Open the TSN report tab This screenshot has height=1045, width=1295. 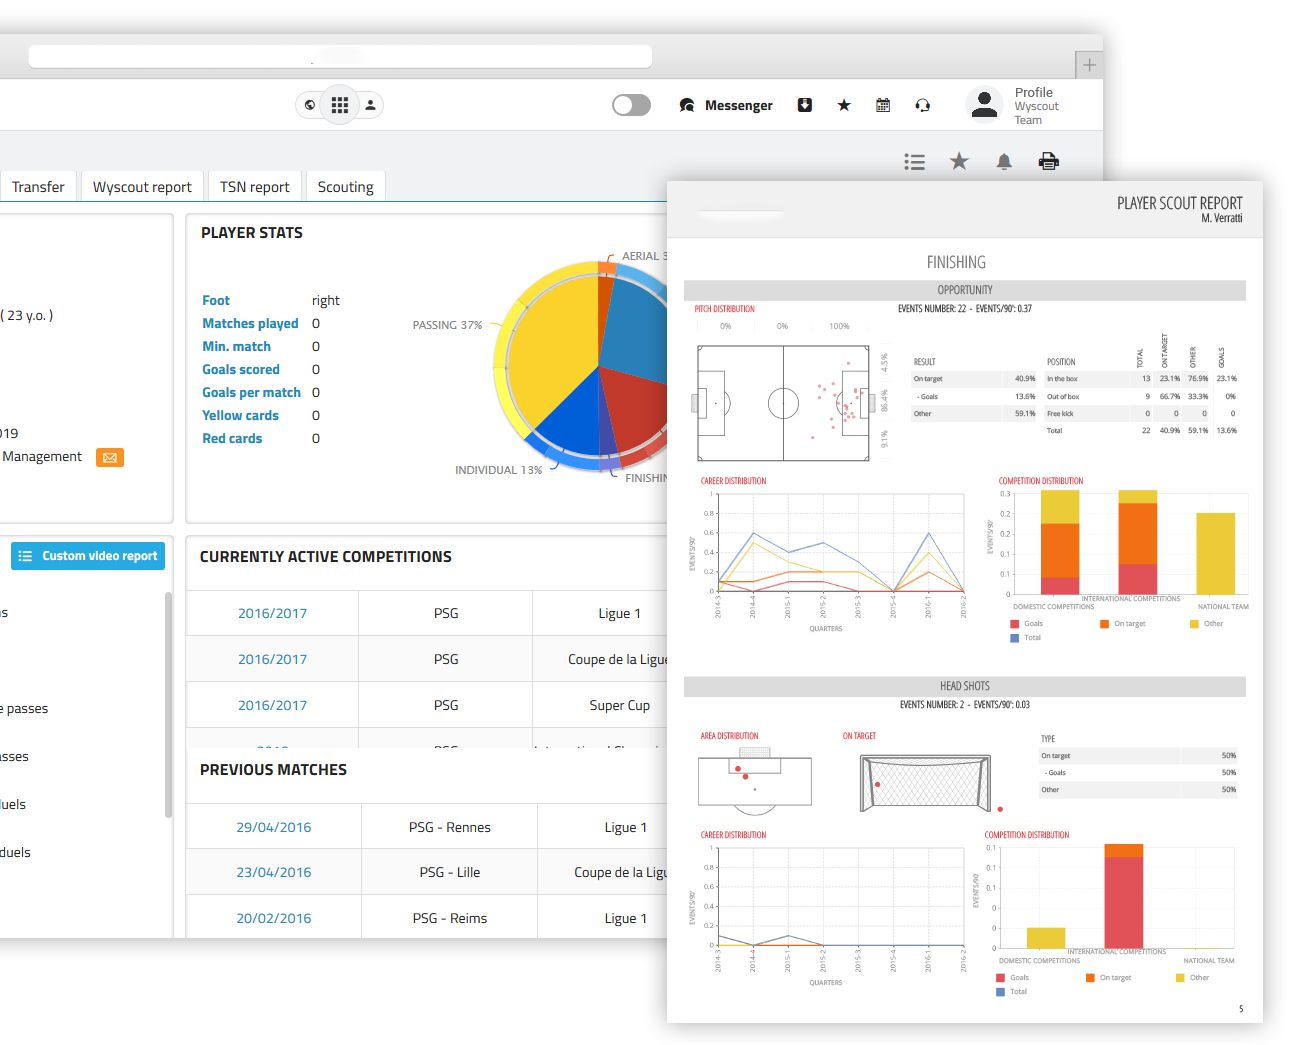tap(254, 186)
